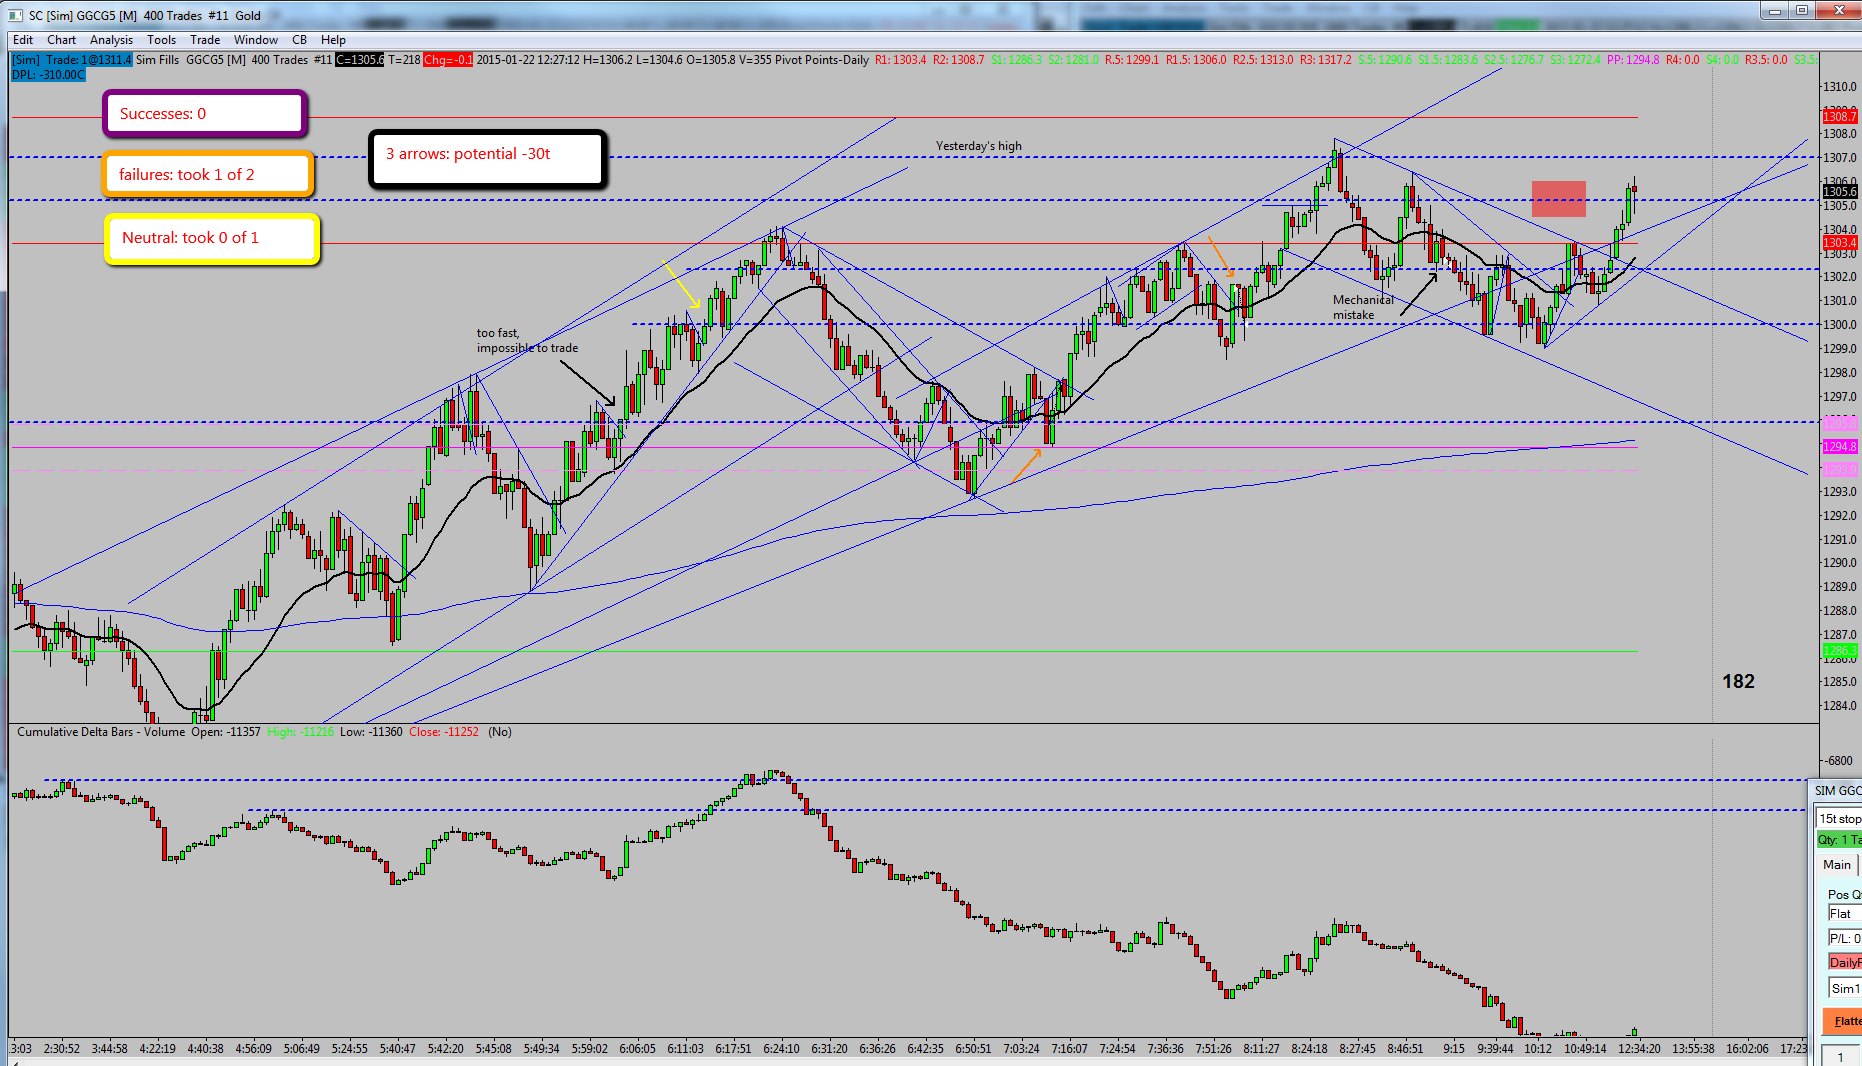Click the 'High: -11216' delta value
Image resolution: width=1862 pixels, height=1066 pixels.
pyautogui.click(x=301, y=732)
